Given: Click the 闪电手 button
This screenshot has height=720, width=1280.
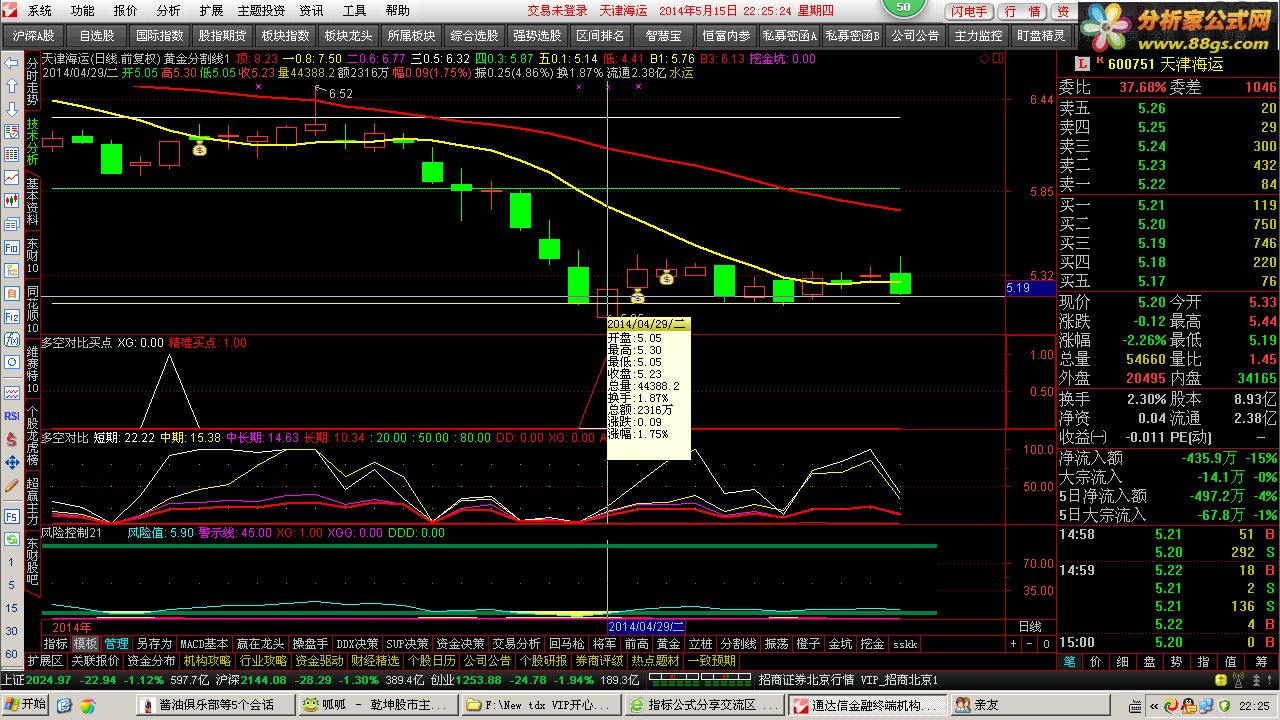Looking at the screenshot, I should [970, 12].
